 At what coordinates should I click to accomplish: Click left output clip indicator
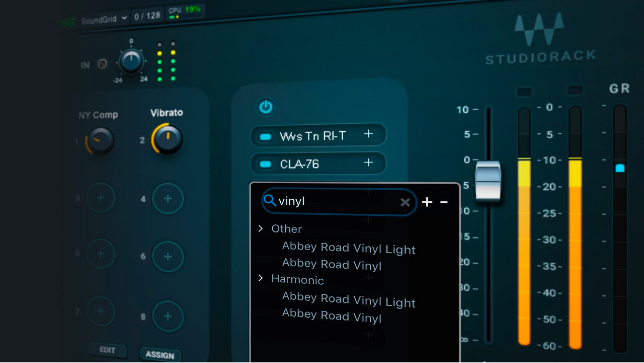coord(524,91)
